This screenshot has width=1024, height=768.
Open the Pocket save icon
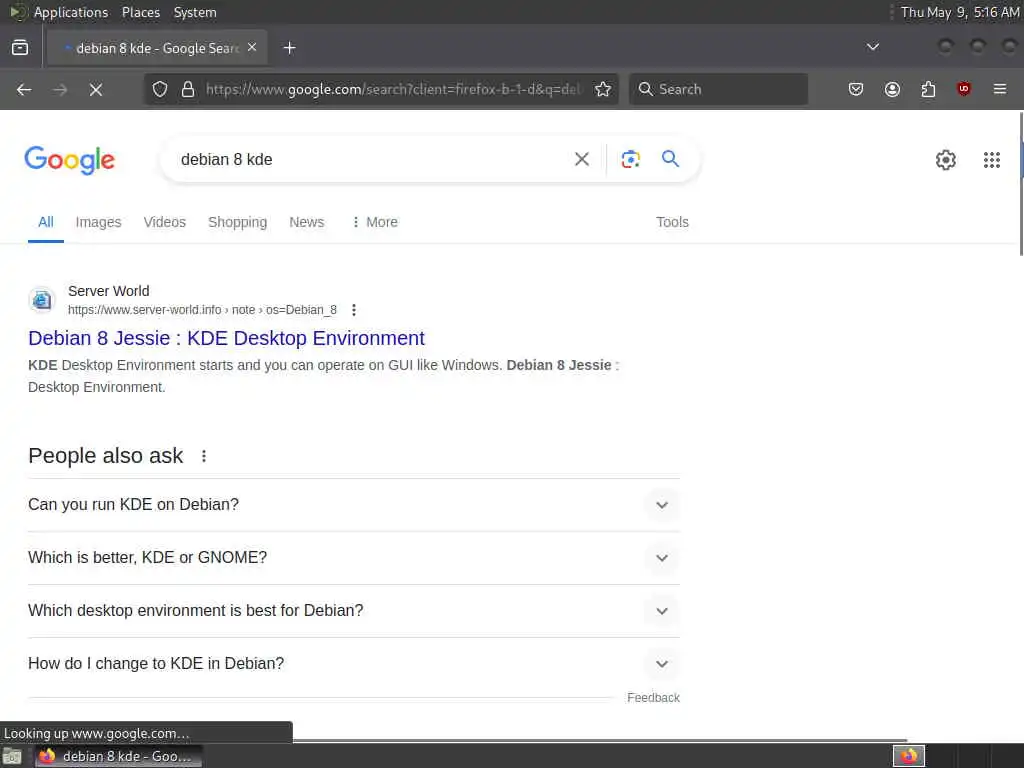point(856,89)
